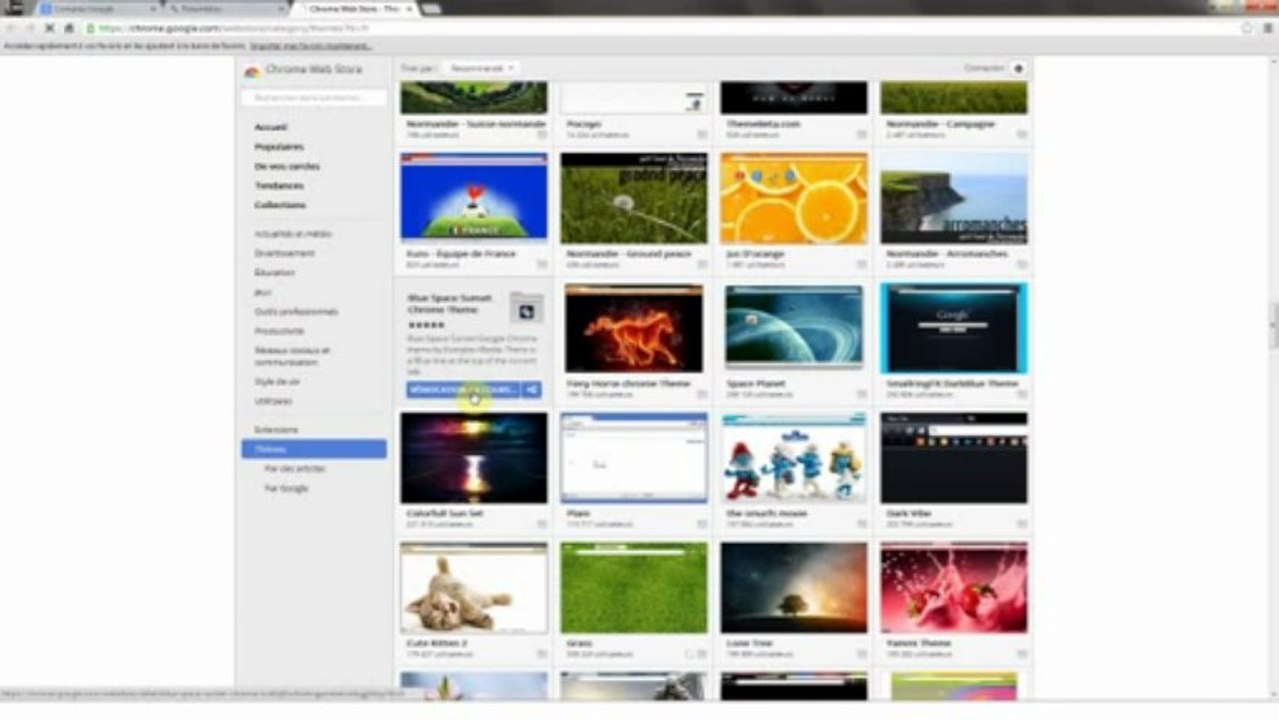Click the small icon beside Plain users count

click(x=700, y=524)
